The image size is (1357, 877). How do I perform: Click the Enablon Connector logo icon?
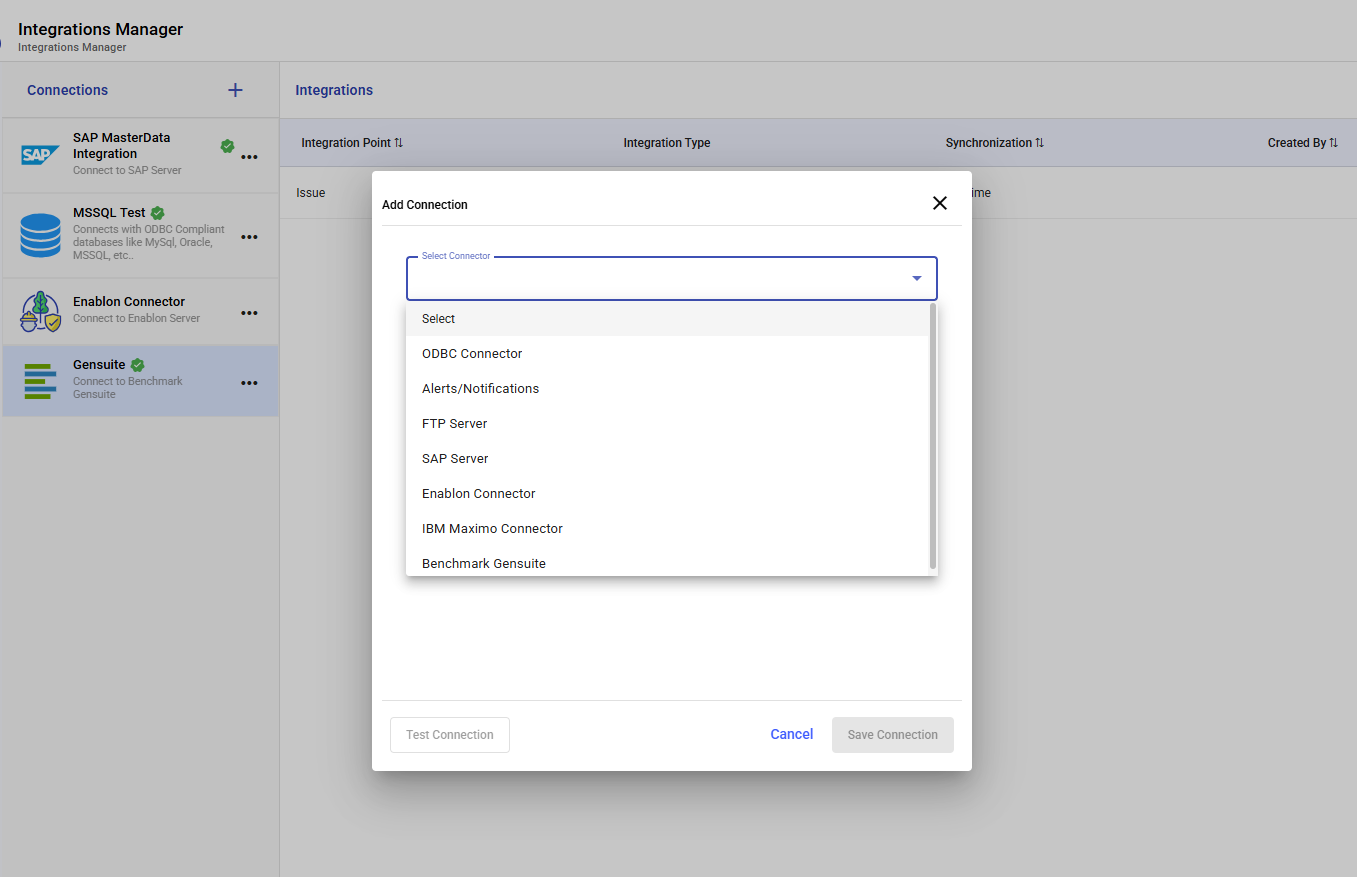coord(40,312)
